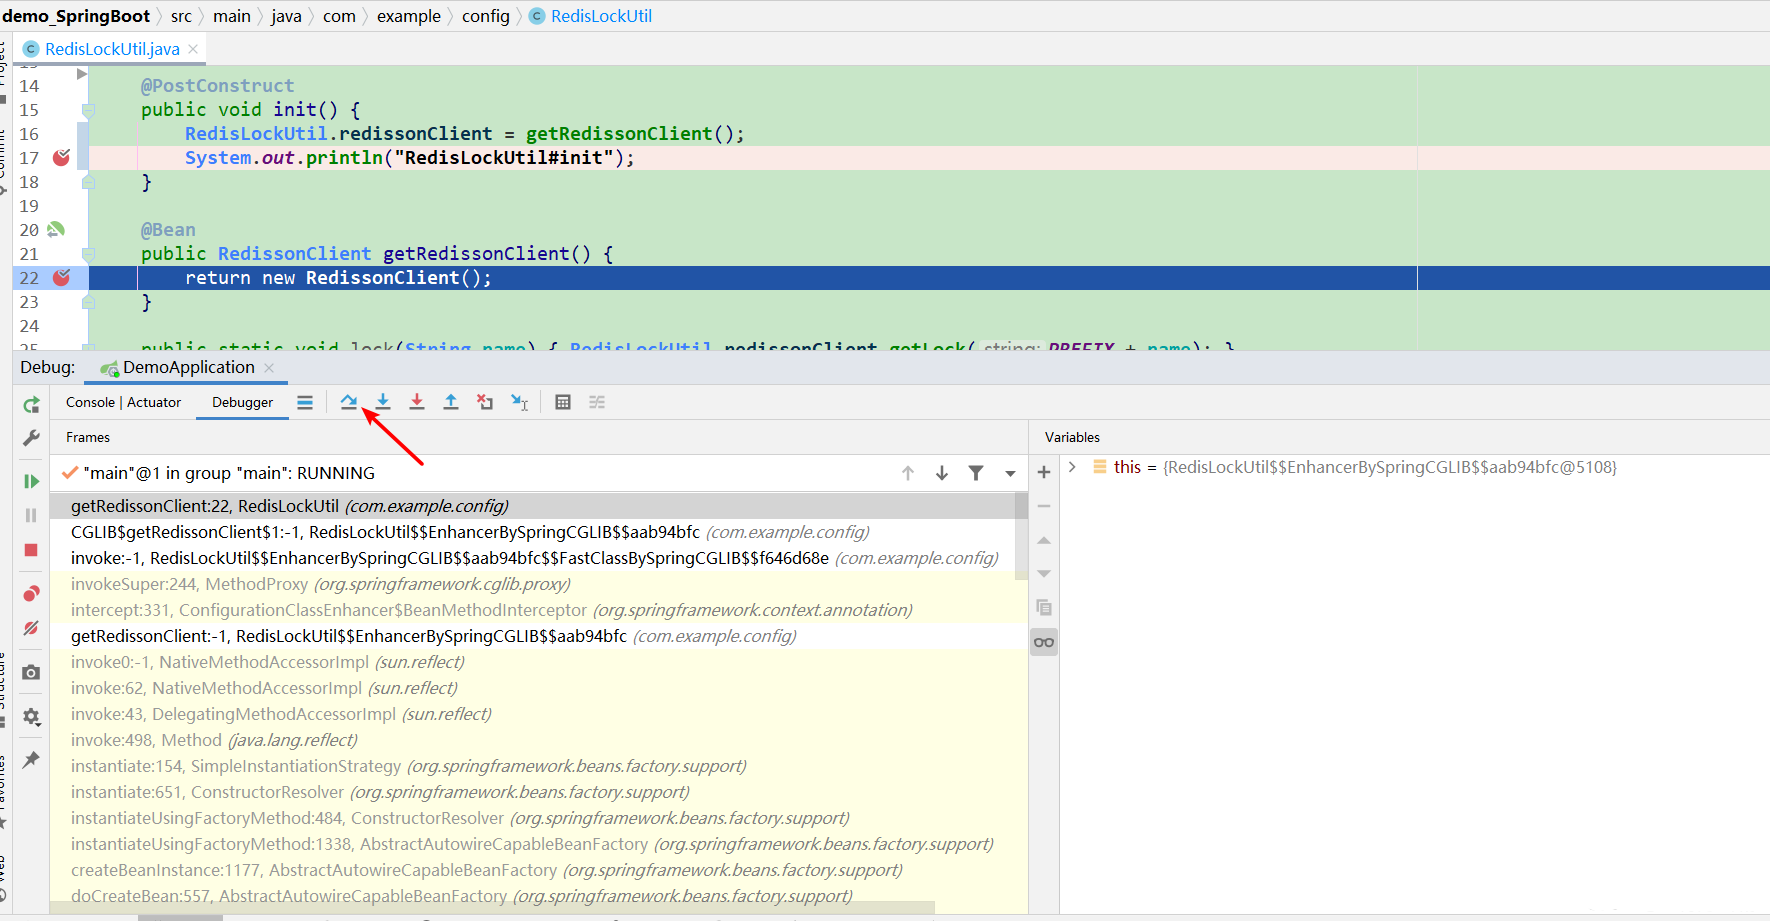Open the wrench modify run configuration icon

click(x=31, y=438)
